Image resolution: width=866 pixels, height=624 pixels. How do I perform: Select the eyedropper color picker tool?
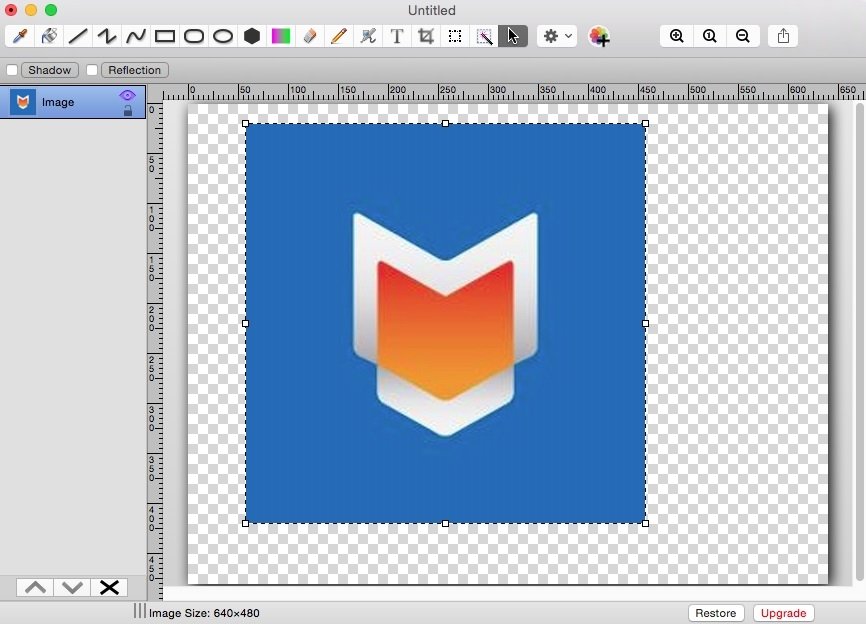20,36
